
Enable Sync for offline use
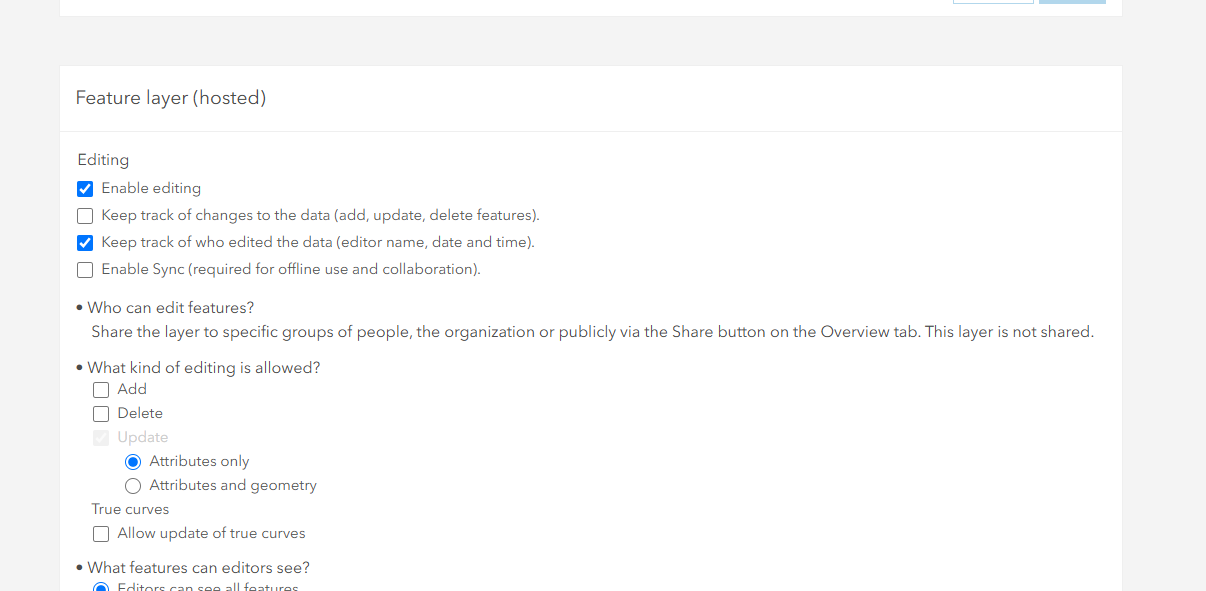pos(85,269)
